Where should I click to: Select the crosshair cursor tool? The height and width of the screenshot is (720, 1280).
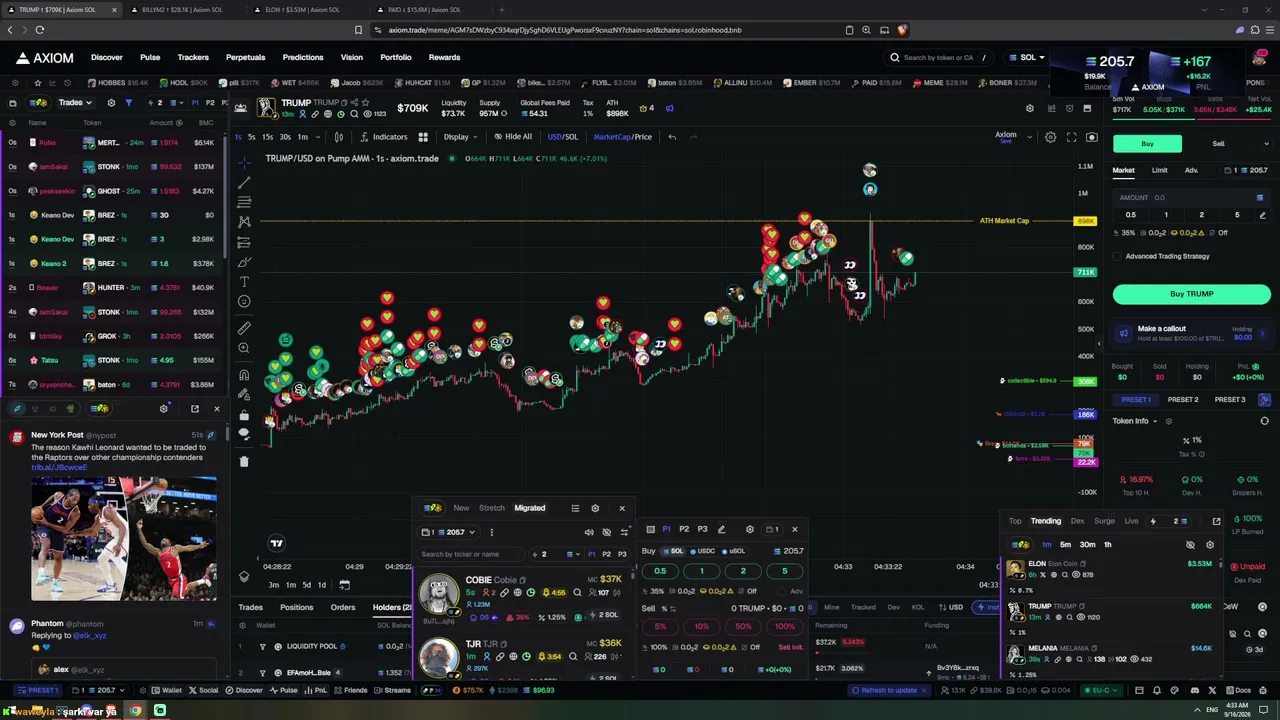coord(244,162)
